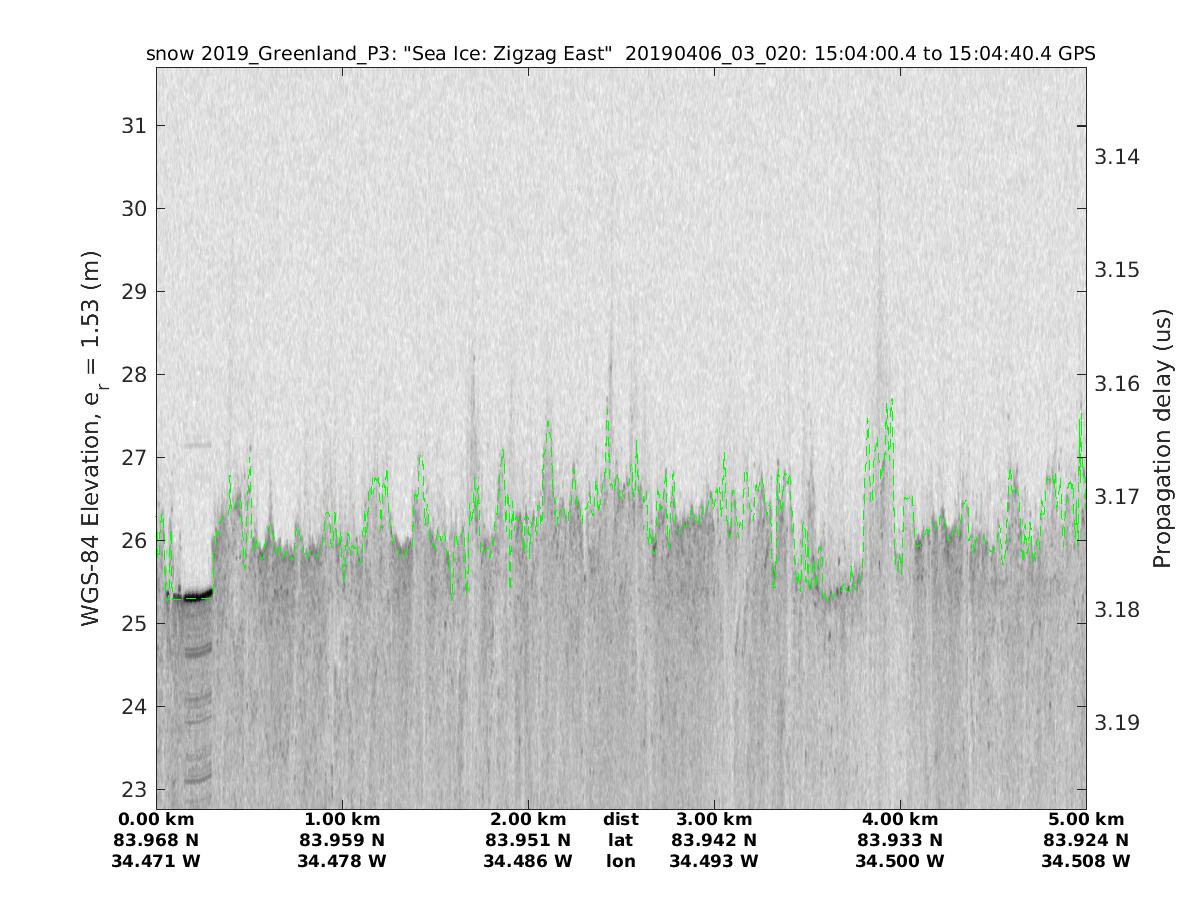Click the 4.00 km distance label
Image resolution: width=1200 pixels, height=900 pixels.
900,820
